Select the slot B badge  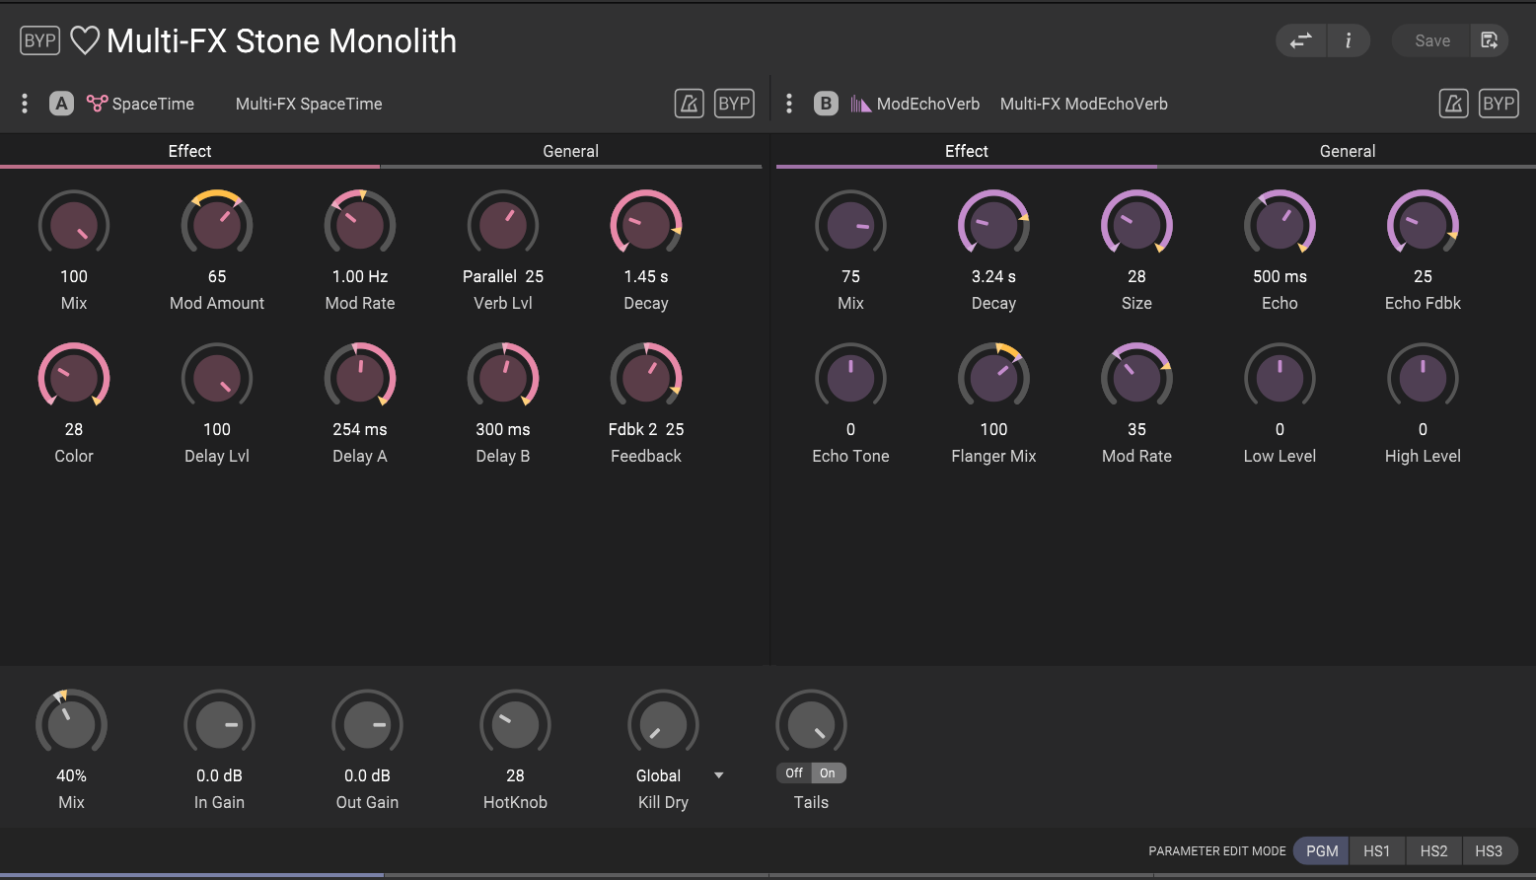coord(826,104)
